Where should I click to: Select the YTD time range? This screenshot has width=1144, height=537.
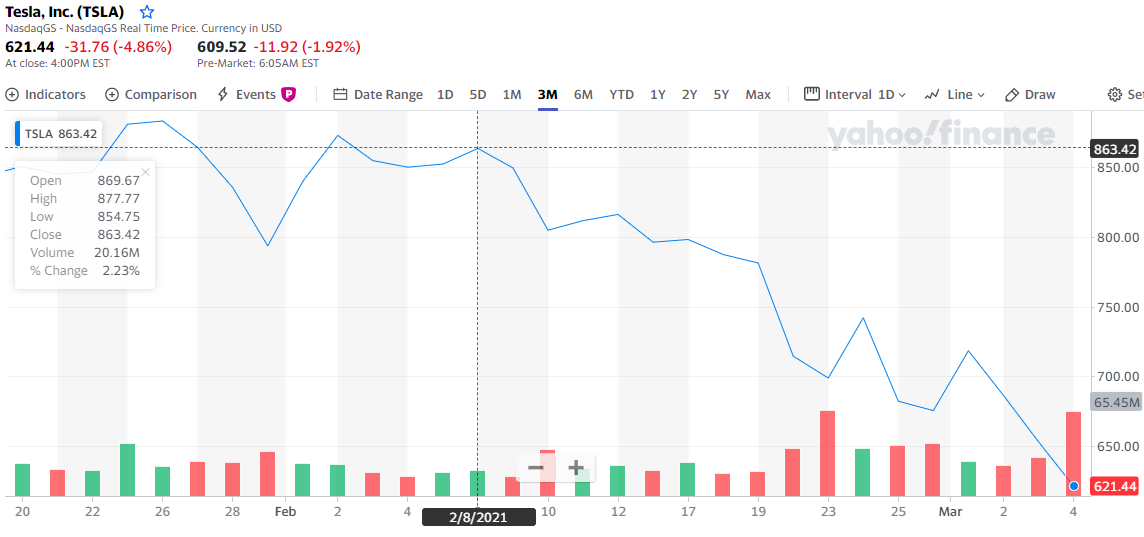pos(621,94)
